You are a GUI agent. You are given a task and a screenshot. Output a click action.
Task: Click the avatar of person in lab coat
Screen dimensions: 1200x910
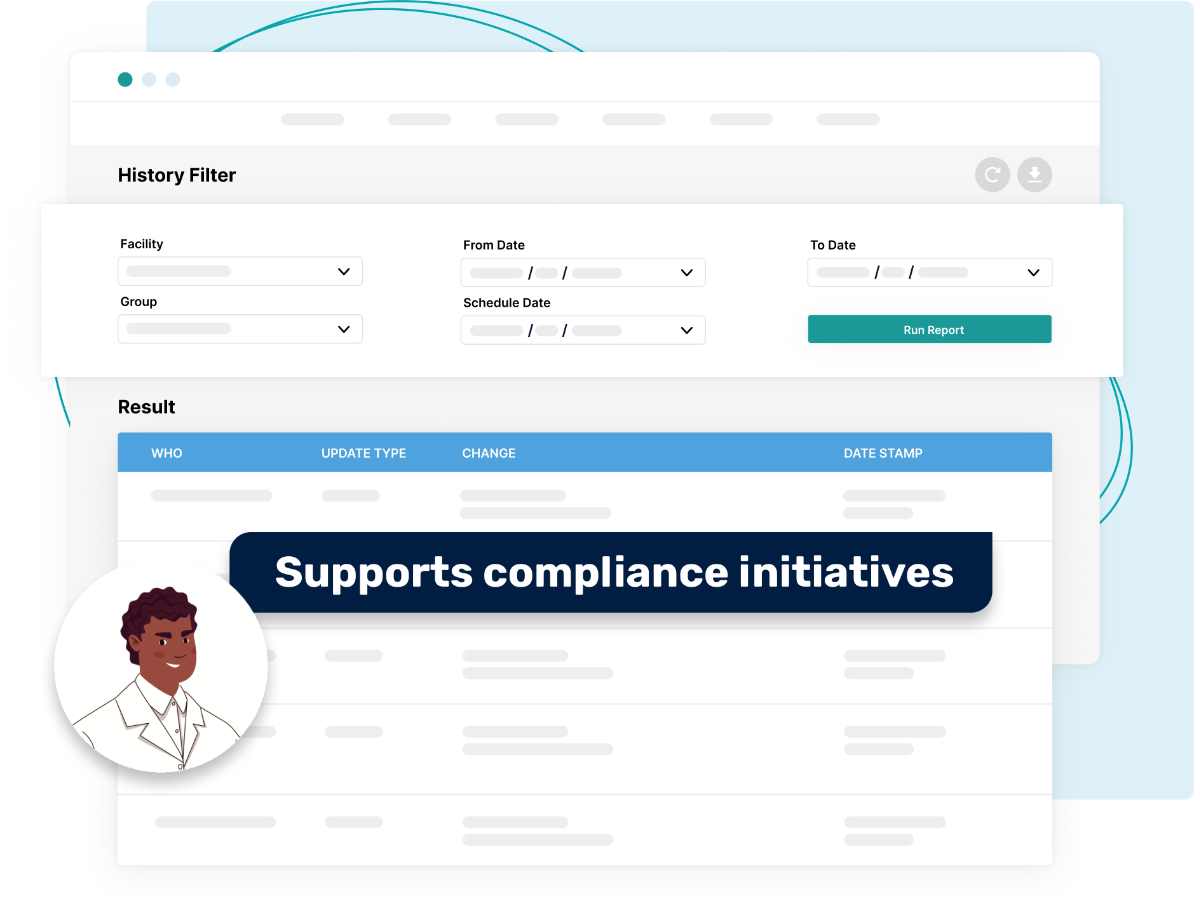click(161, 667)
